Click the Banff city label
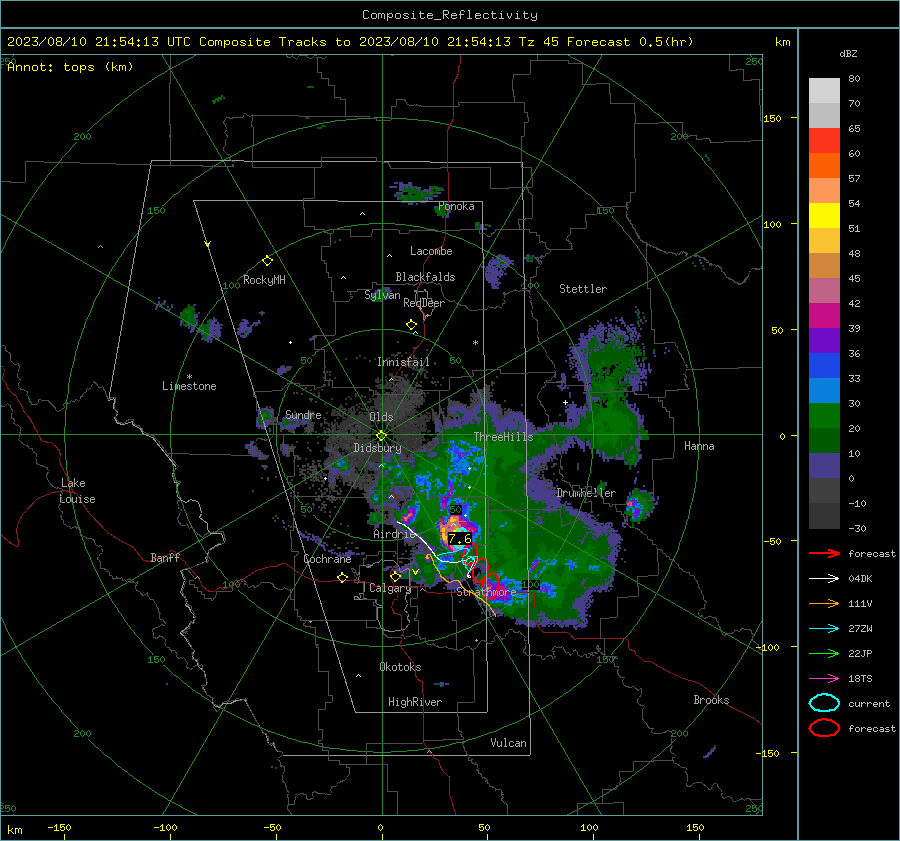The image size is (900, 841). click(165, 557)
